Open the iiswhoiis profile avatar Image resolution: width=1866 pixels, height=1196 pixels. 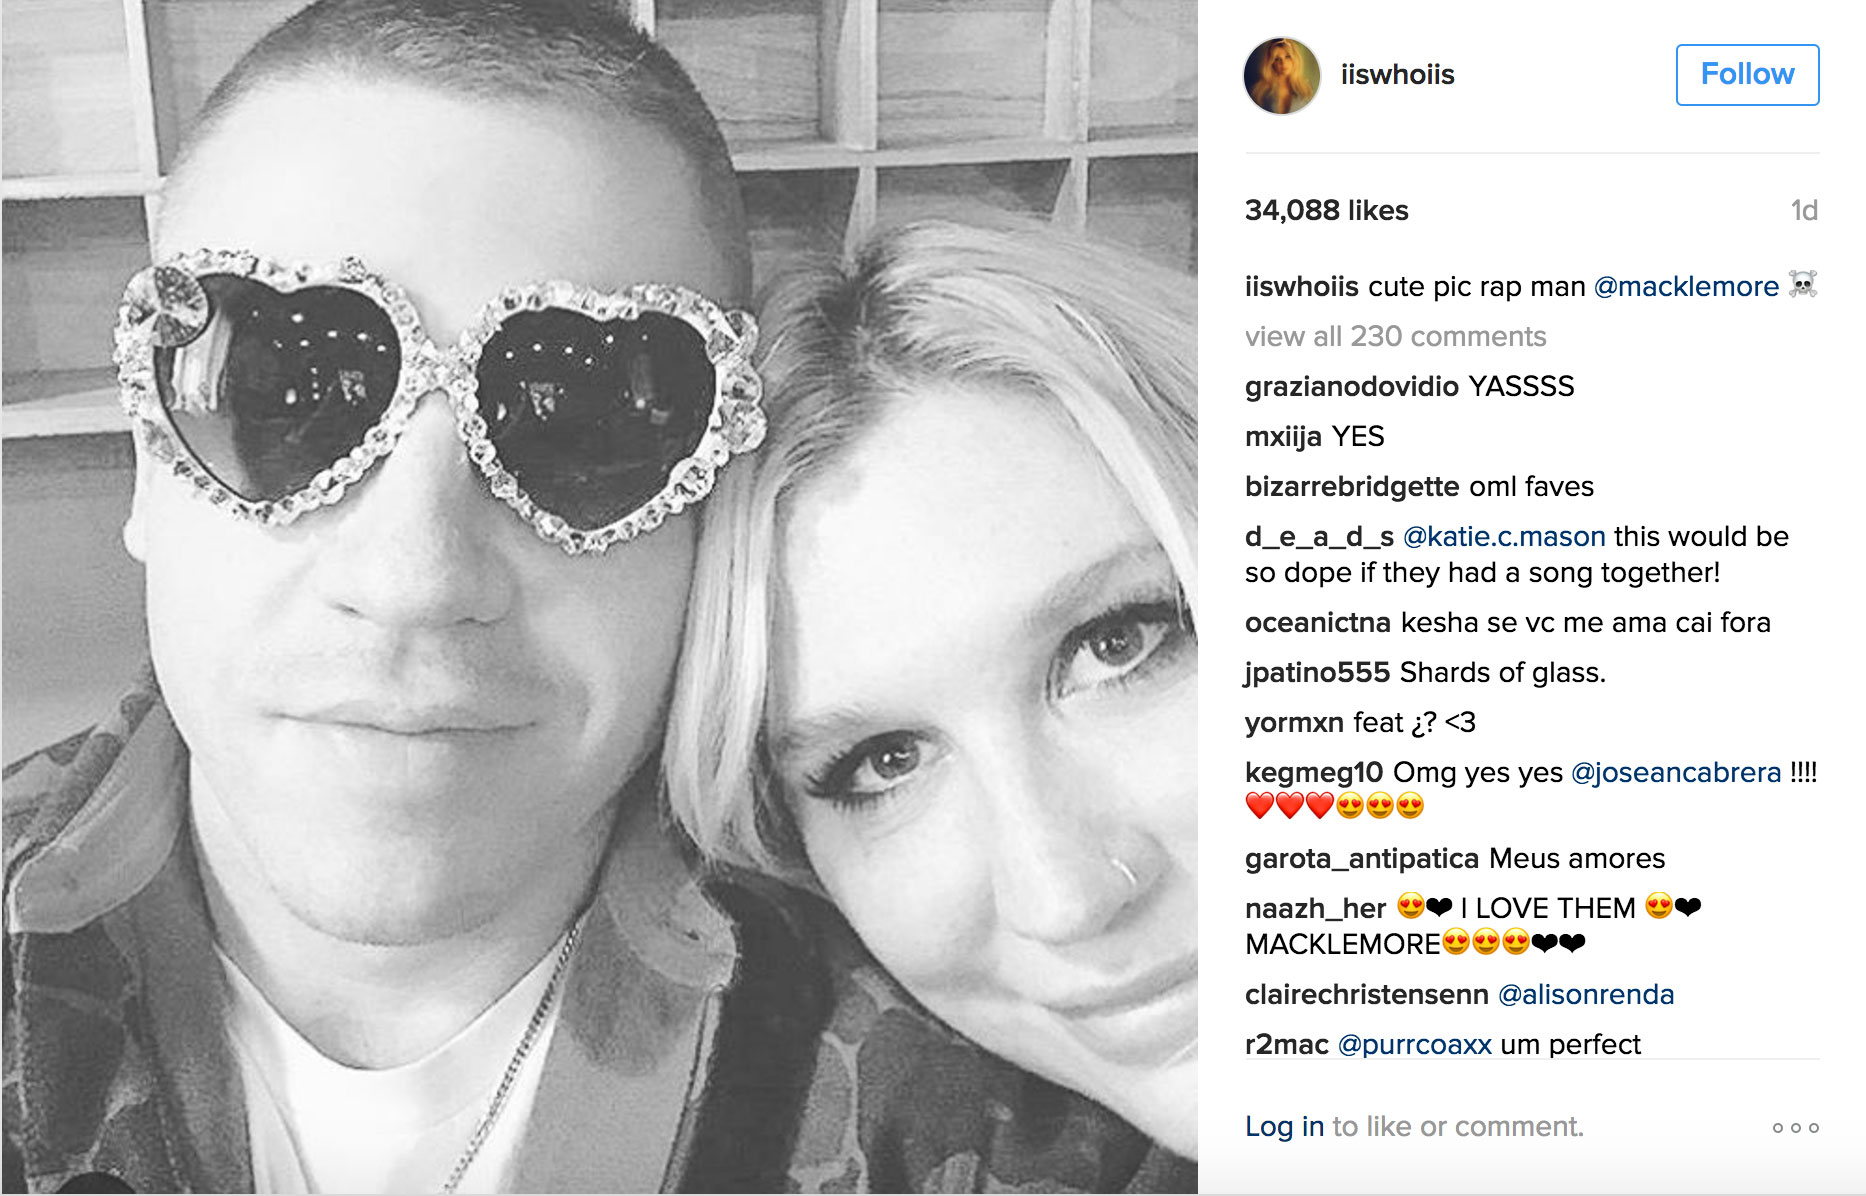click(x=1281, y=76)
